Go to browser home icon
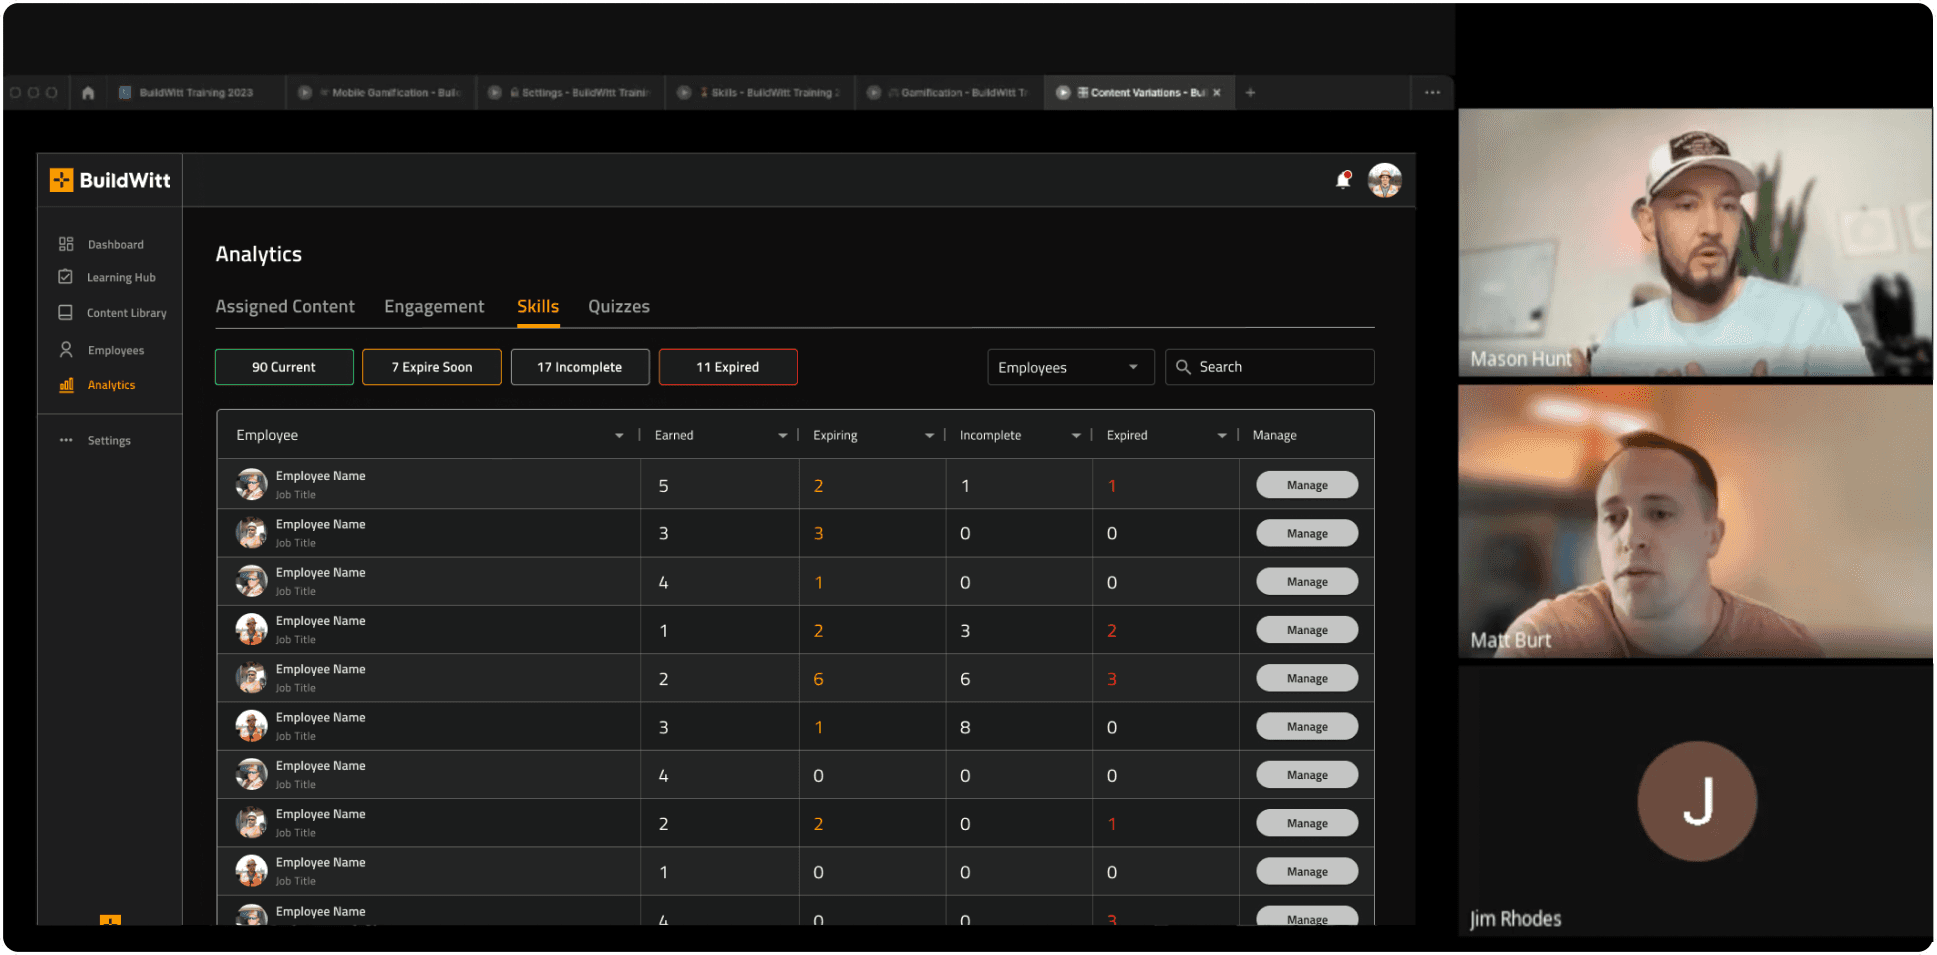 pos(88,93)
